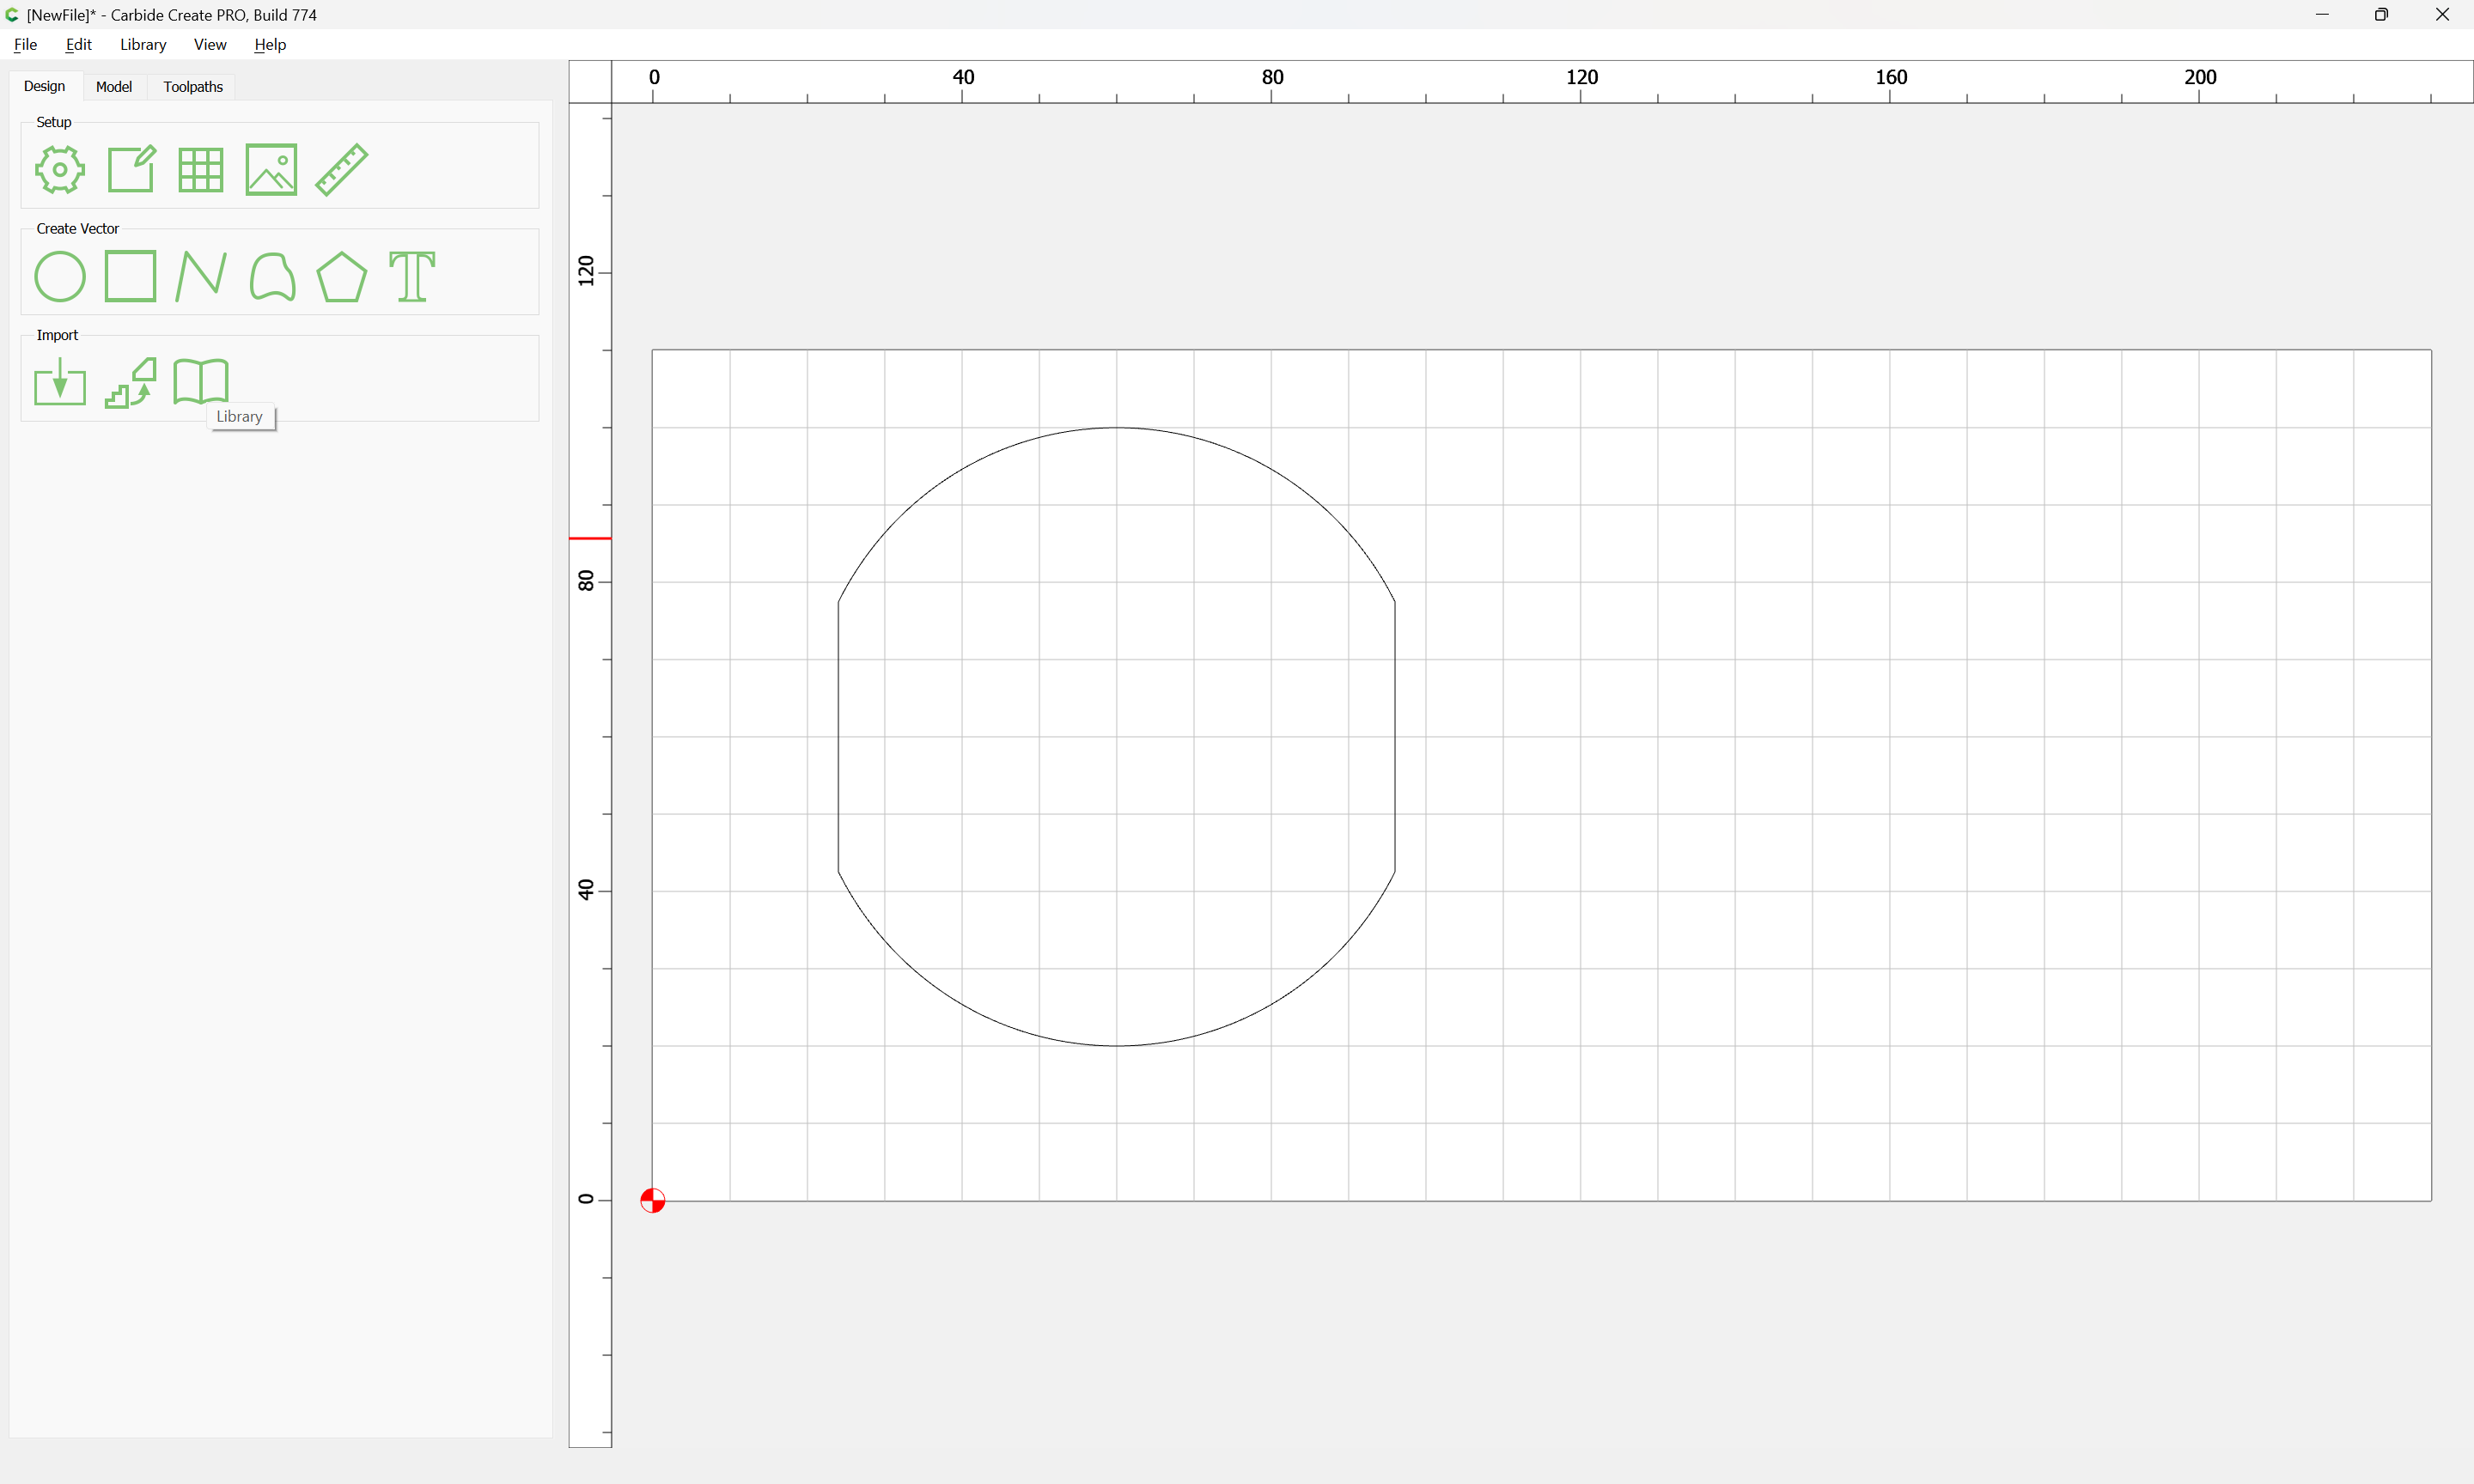Open the Design Library book icon
2474x1484 pixels.
pyautogui.click(x=201, y=381)
